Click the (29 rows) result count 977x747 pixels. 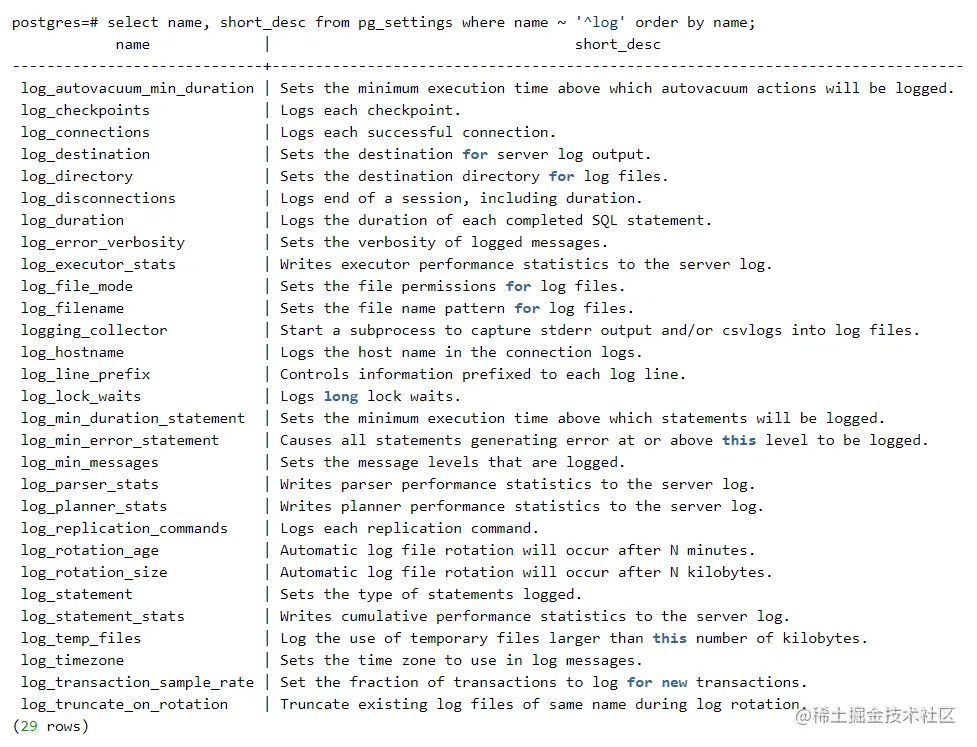coord(50,726)
